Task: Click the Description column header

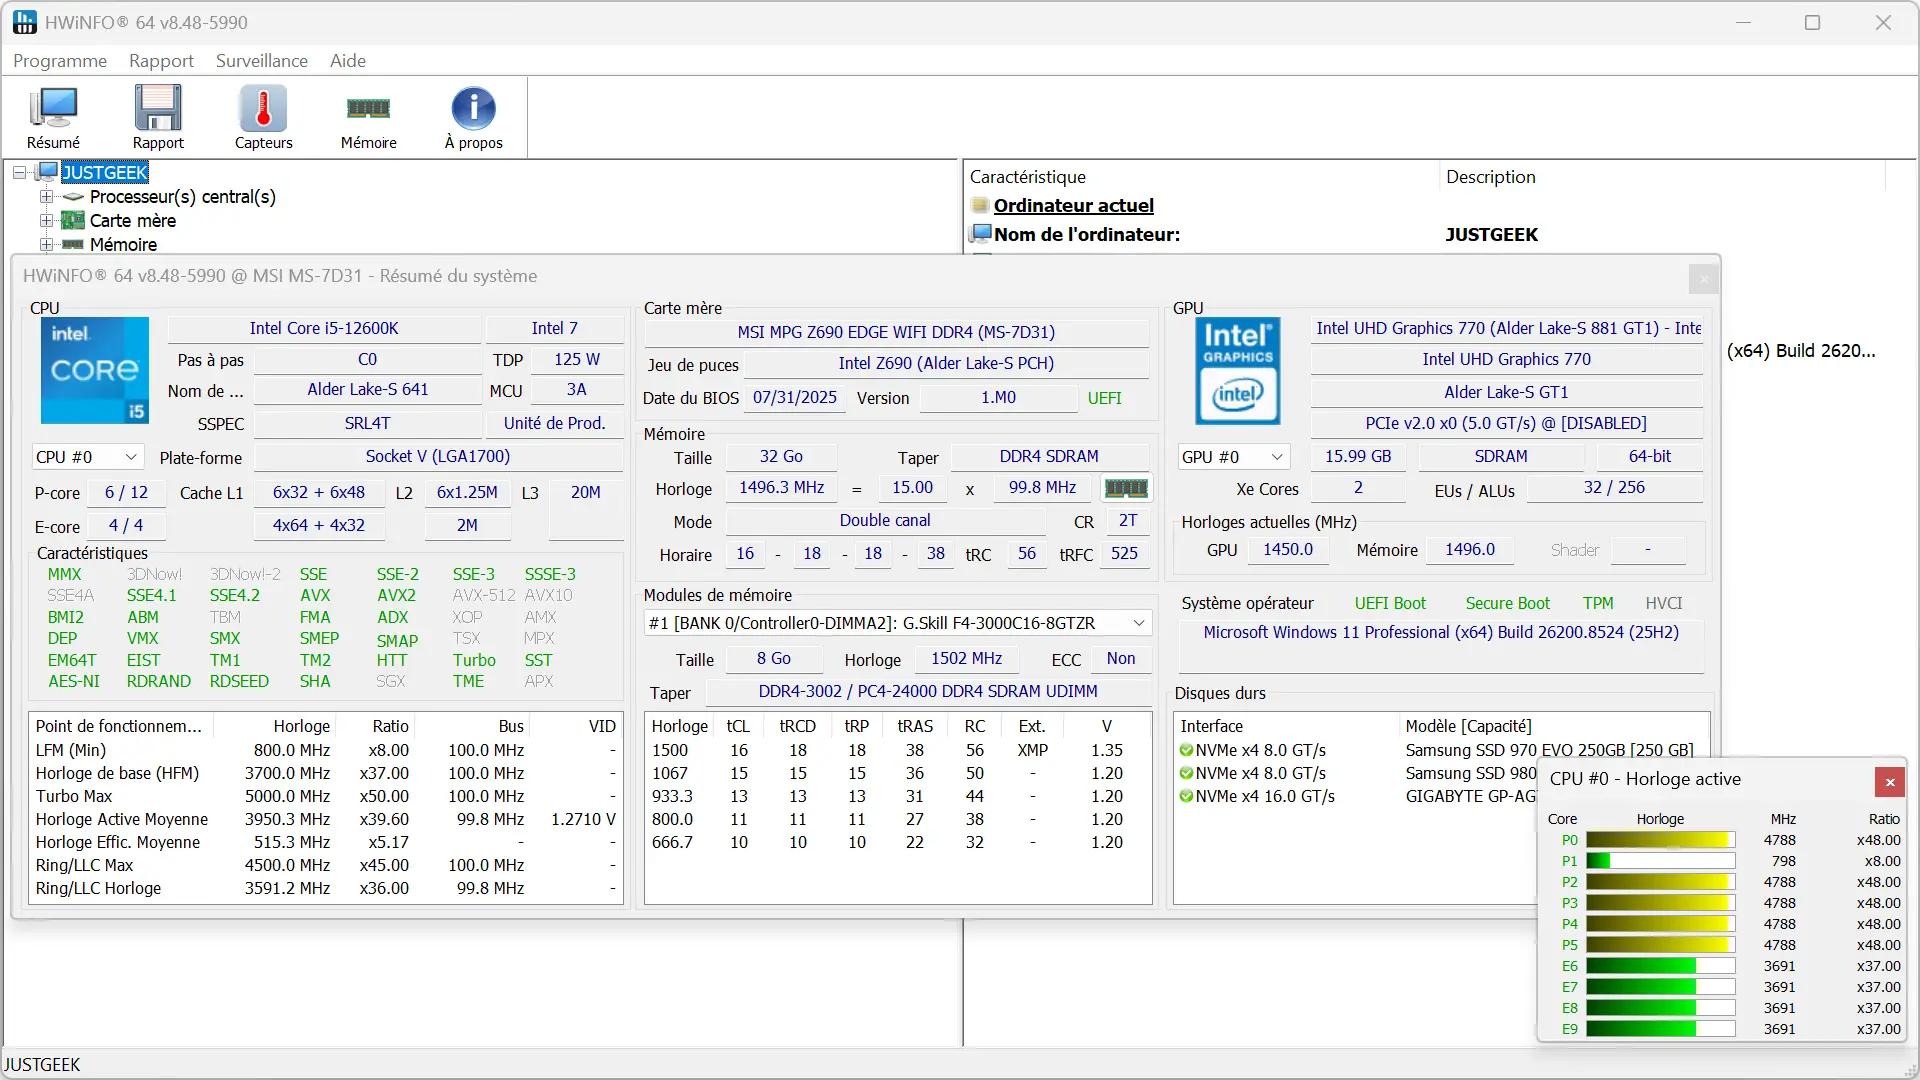Action: 1662,177
